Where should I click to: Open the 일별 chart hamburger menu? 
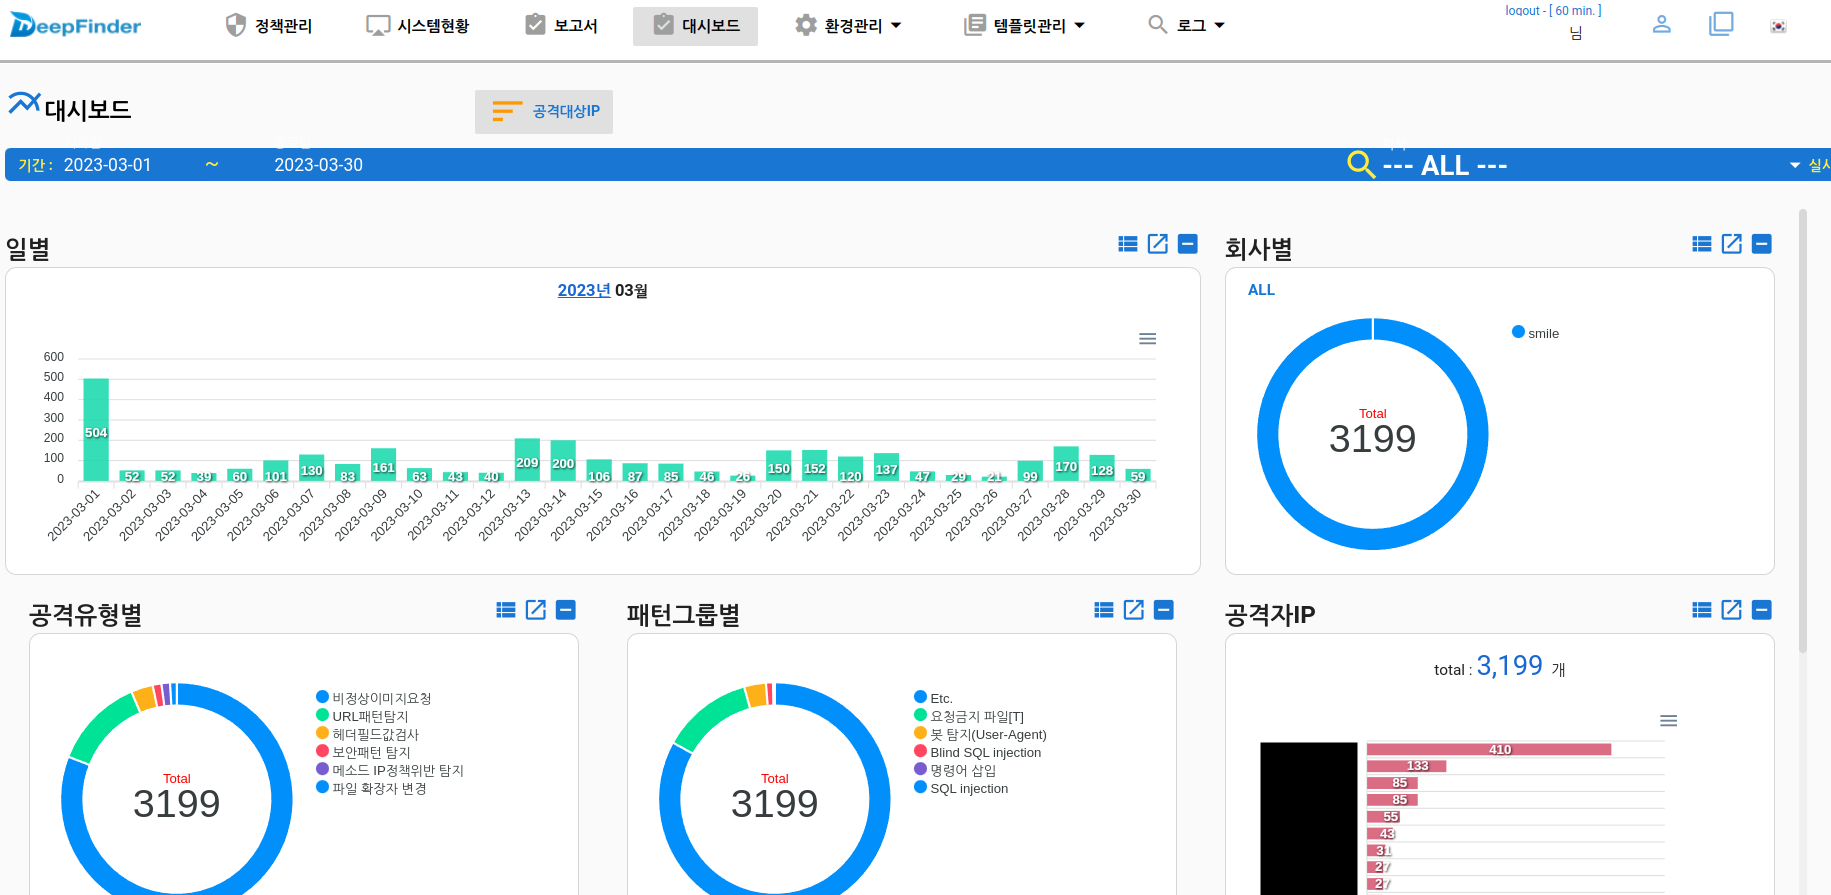tap(1147, 339)
